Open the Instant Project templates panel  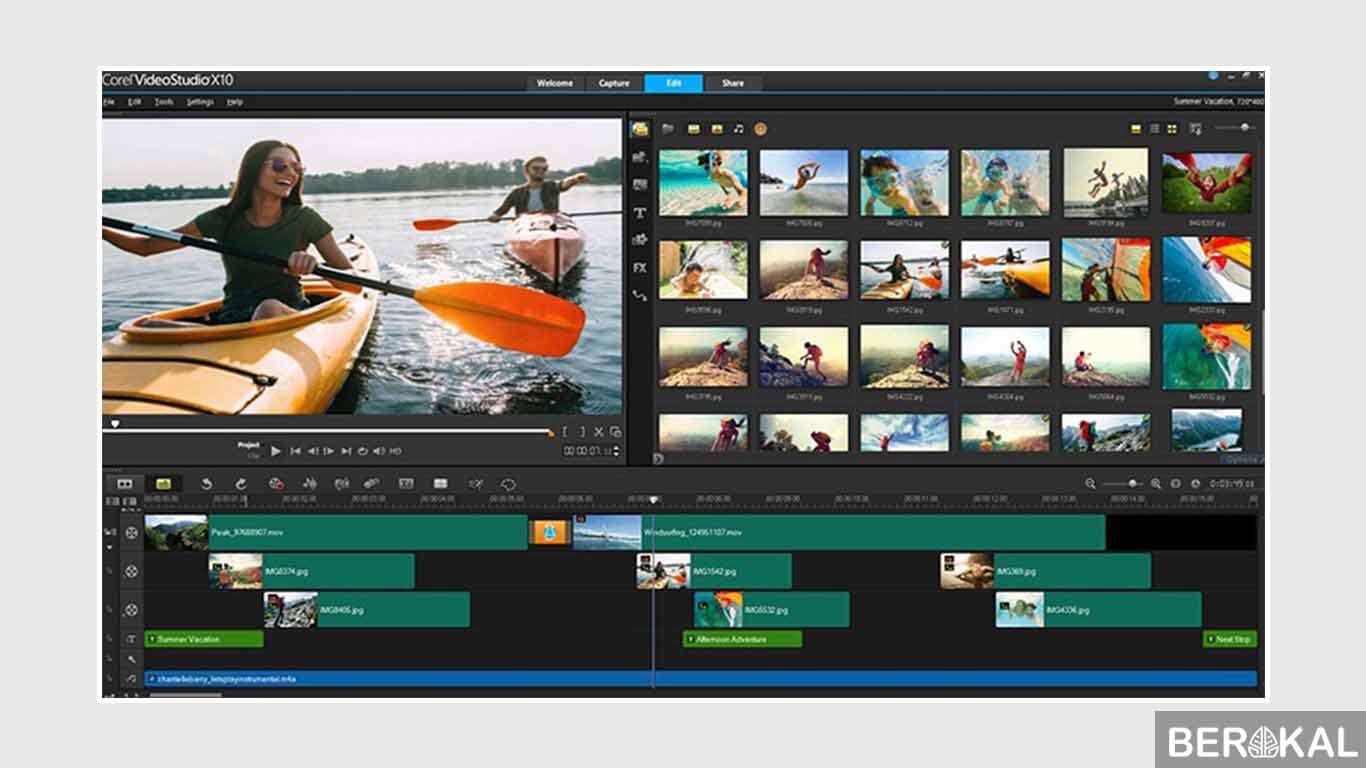coord(638,159)
